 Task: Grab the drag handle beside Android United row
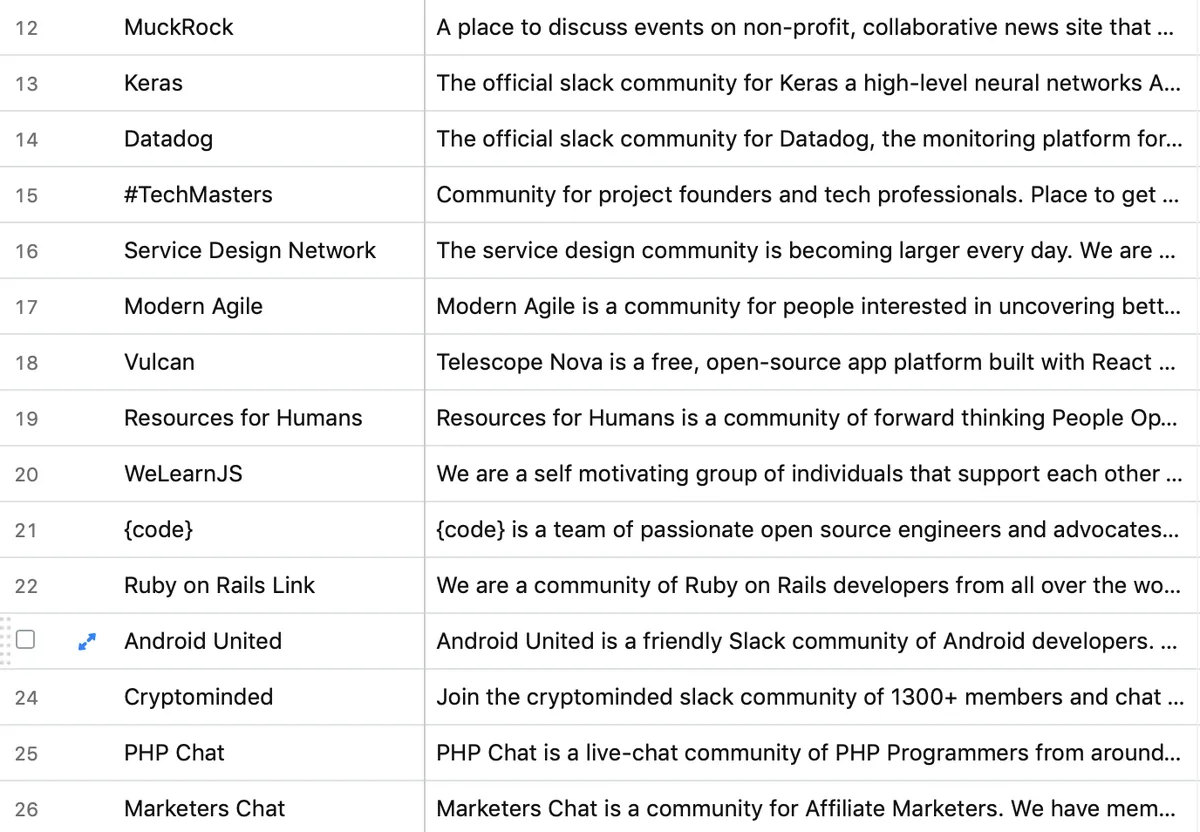pyautogui.click(x=5, y=641)
